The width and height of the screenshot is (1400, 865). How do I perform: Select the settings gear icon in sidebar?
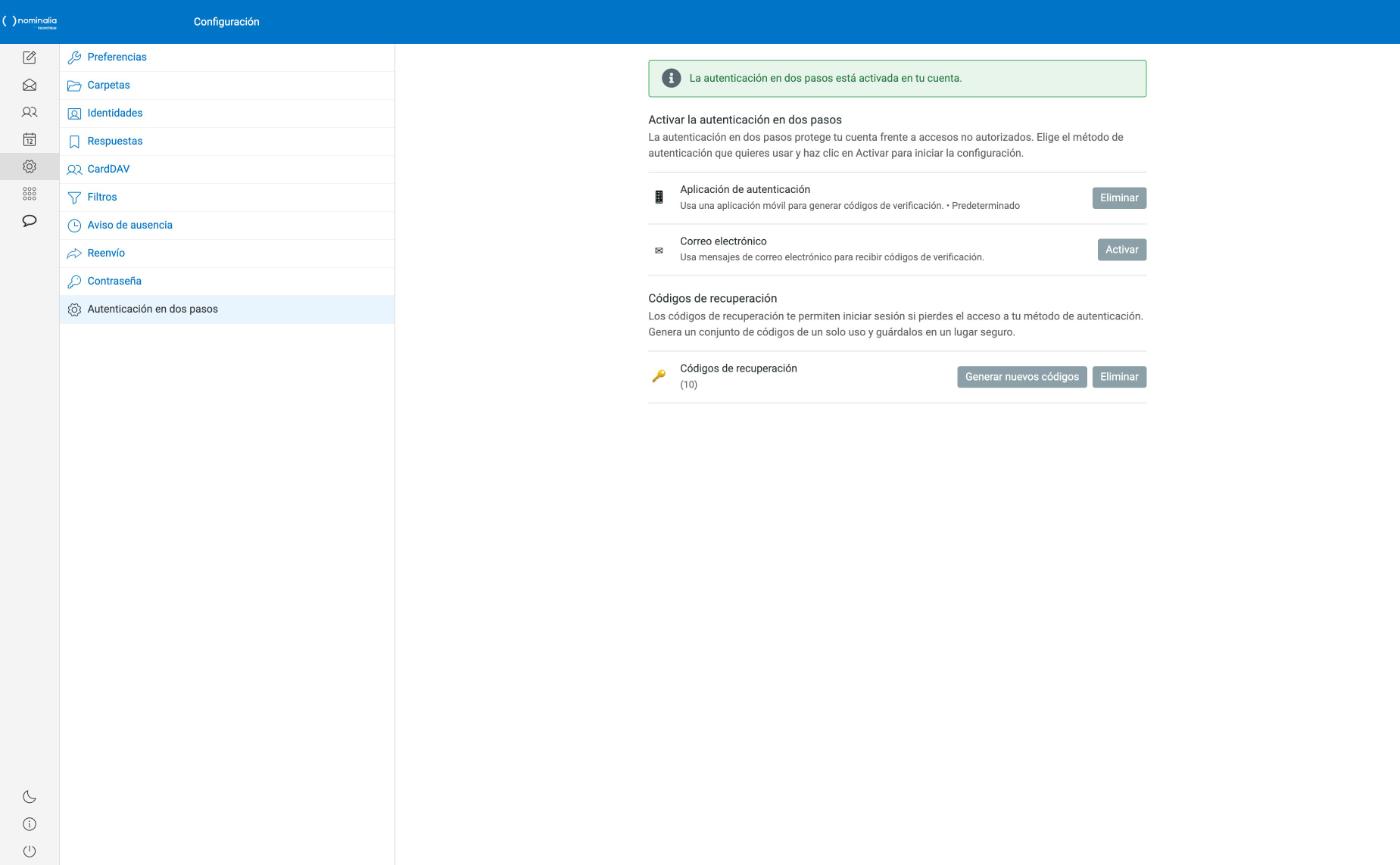[x=29, y=166]
